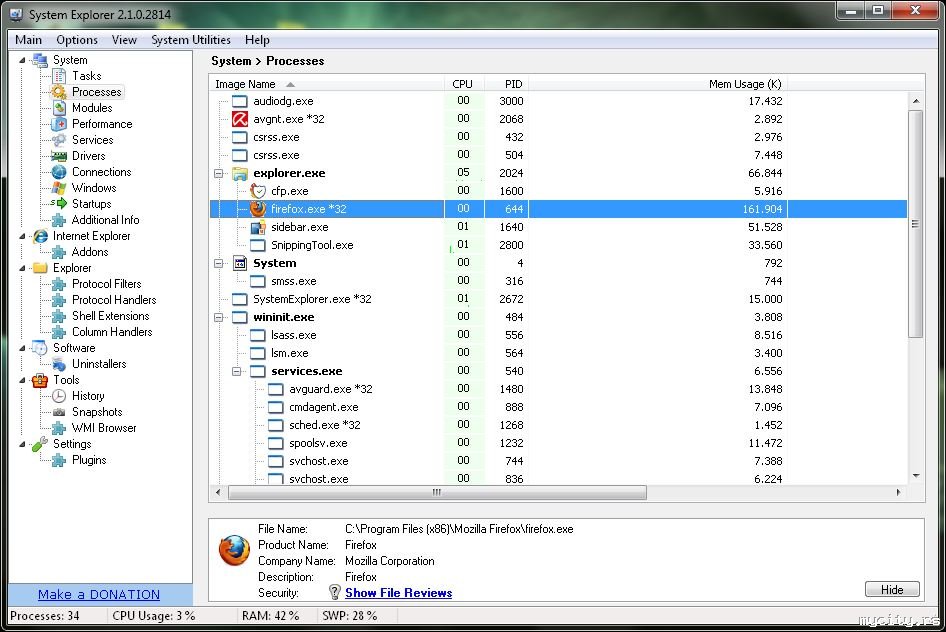This screenshot has height=632, width=946.
Task: Click the cfp.exe shield icon
Action: tap(258, 191)
